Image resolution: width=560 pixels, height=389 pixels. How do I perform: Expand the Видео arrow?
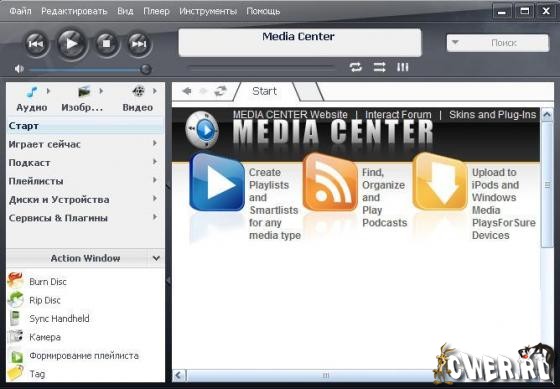pos(155,91)
